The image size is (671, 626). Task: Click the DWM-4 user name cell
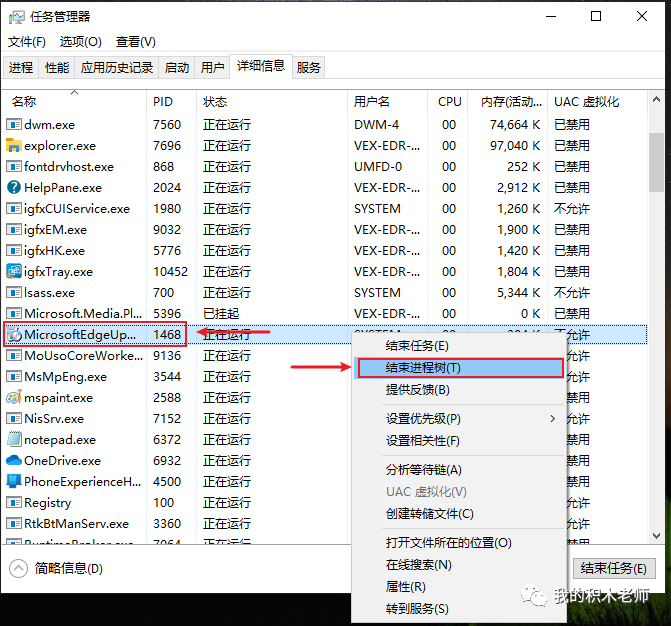point(376,125)
